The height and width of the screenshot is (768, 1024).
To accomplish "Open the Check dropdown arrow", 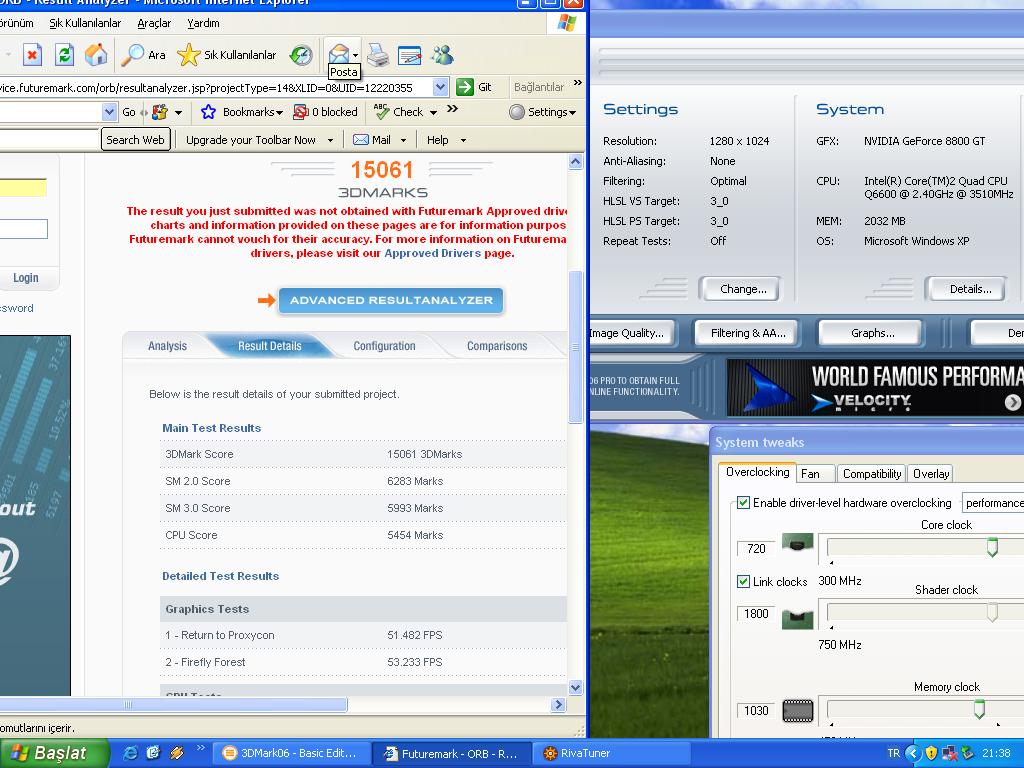I will (433, 113).
